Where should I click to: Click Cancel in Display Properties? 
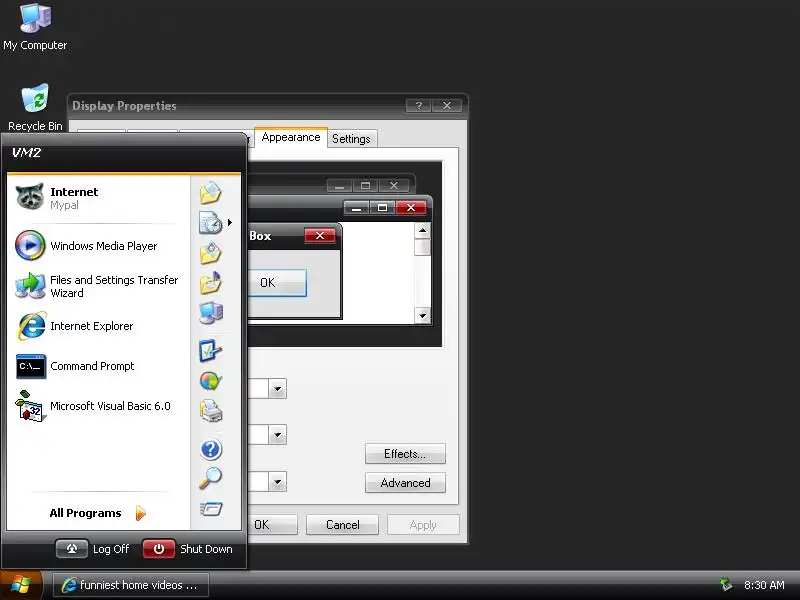(x=342, y=524)
